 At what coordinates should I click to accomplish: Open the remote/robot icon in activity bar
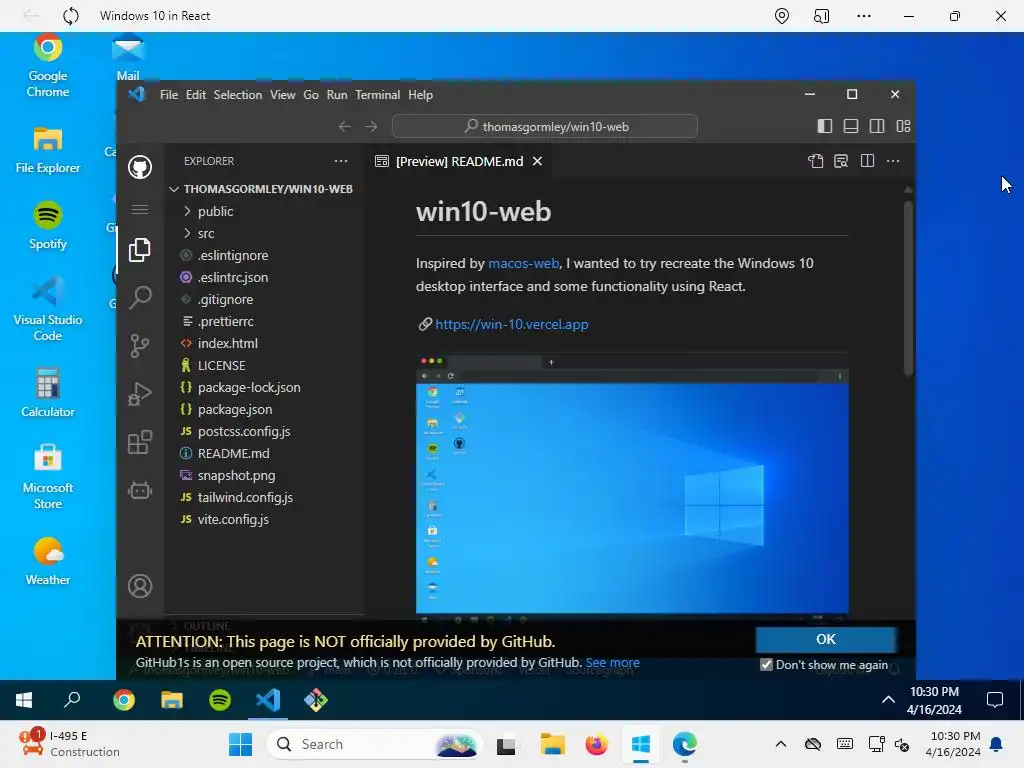point(140,490)
